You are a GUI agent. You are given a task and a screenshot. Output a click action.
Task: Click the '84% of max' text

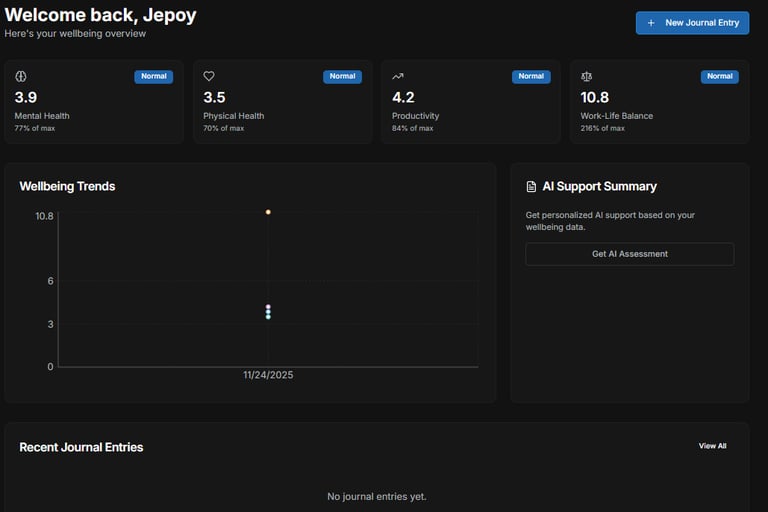pos(412,128)
